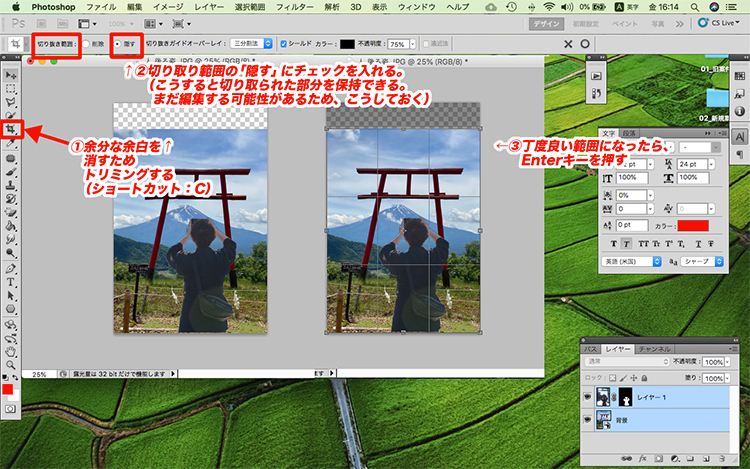Screen dimensions: 750x469
Task: Open layer blend mode 通常 dropdown
Action: pos(627,362)
